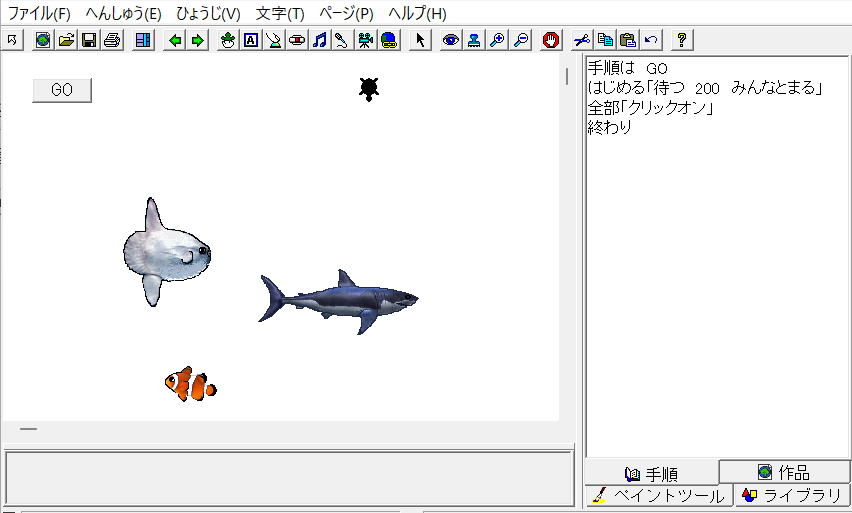Screen dimensions: 852x513
Task: Click the movie camera icon
Action: click(x=365, y=40)
